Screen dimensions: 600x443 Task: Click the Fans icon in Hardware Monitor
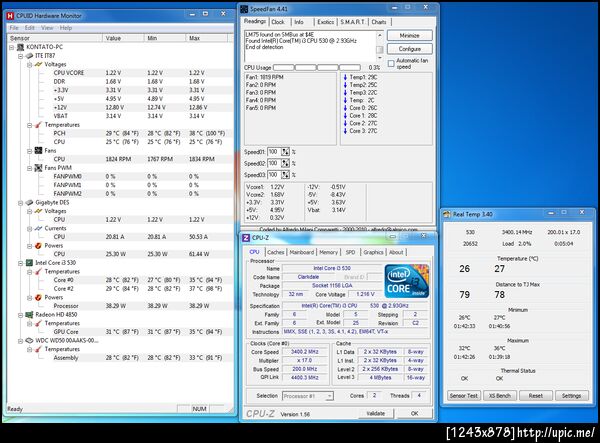pos(38,150)
